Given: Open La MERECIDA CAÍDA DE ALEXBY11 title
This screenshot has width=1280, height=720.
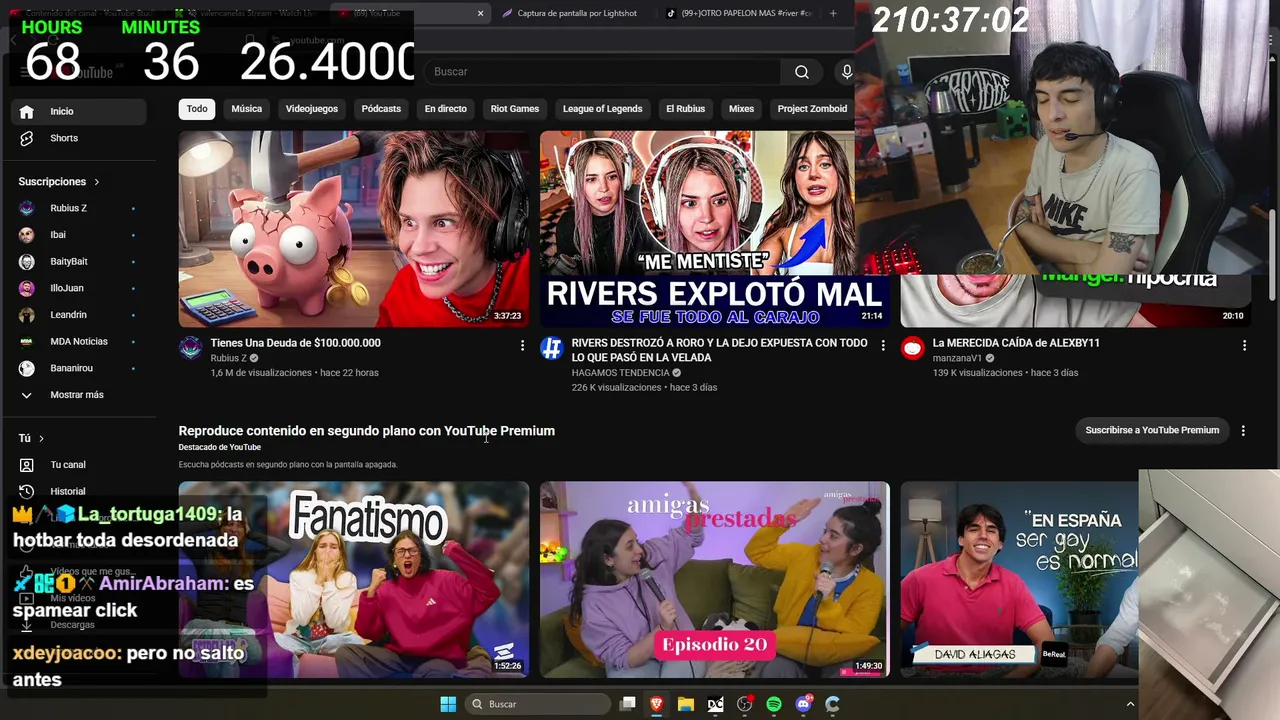Looking at the screenshot, I should click(x=1016, y=343).
